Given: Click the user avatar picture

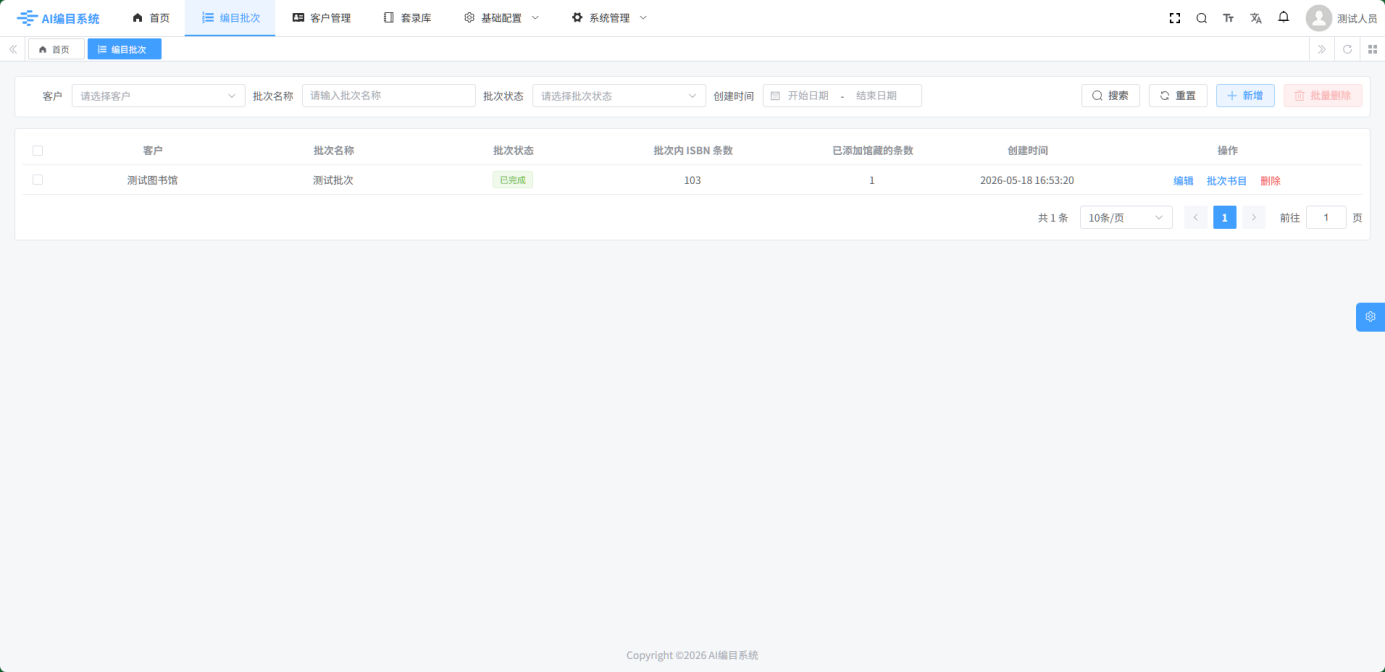Looking at the screenshot, I should click(x=1319, y=18).
